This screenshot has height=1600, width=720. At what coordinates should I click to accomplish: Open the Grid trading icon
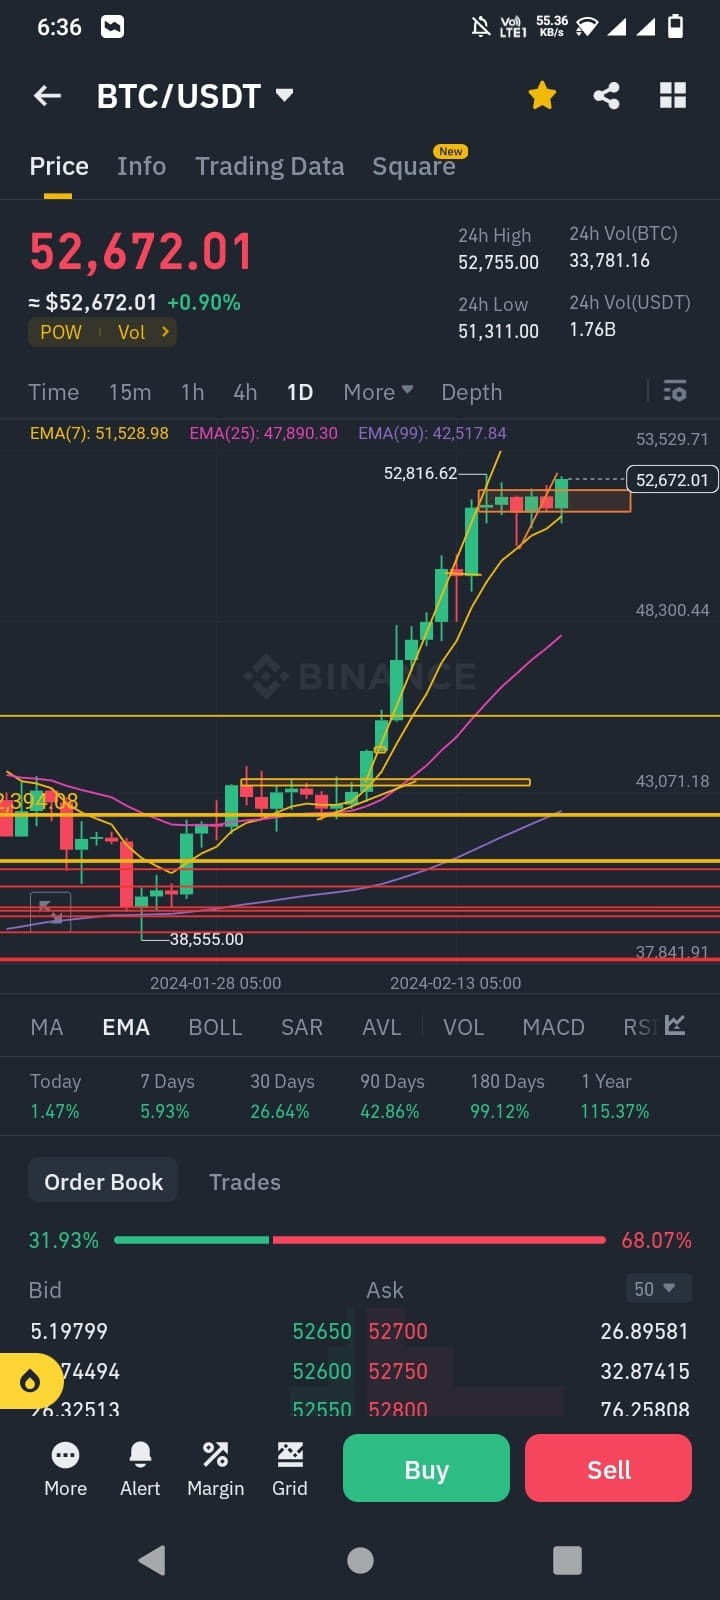coord(290,1469)
